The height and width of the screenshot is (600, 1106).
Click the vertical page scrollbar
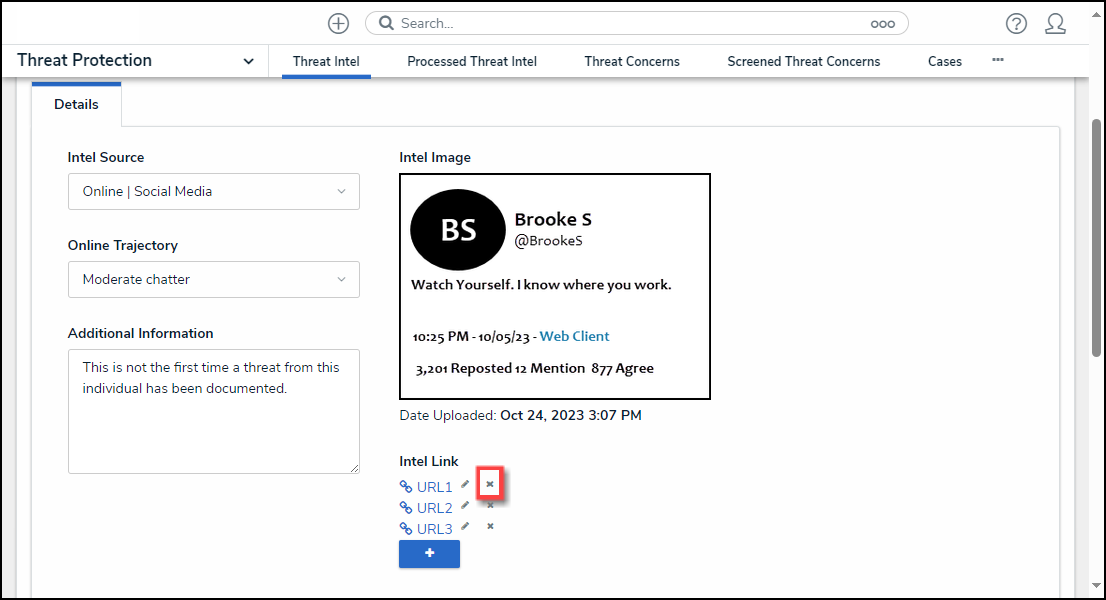1096,238
